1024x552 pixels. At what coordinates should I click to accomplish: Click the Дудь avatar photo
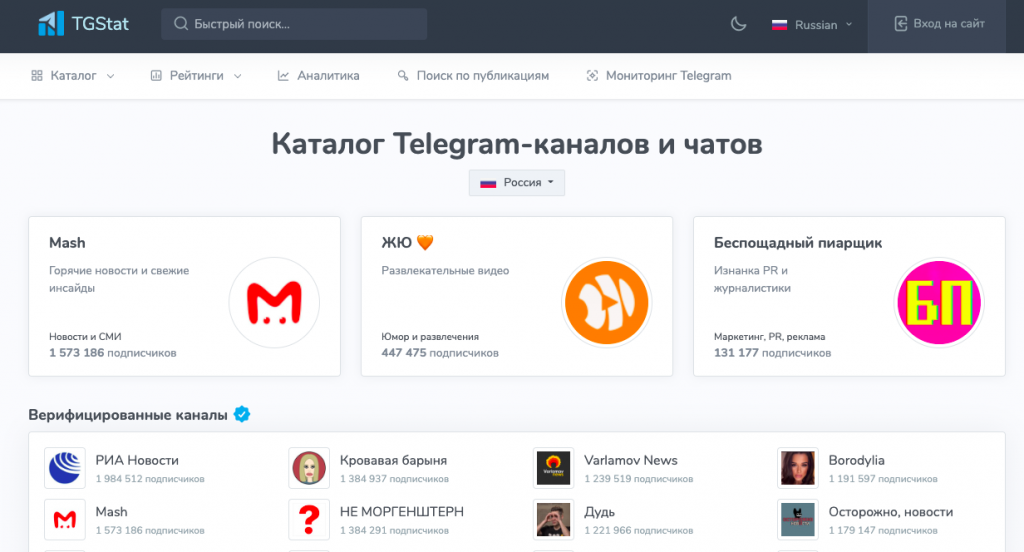pos(553,519)
